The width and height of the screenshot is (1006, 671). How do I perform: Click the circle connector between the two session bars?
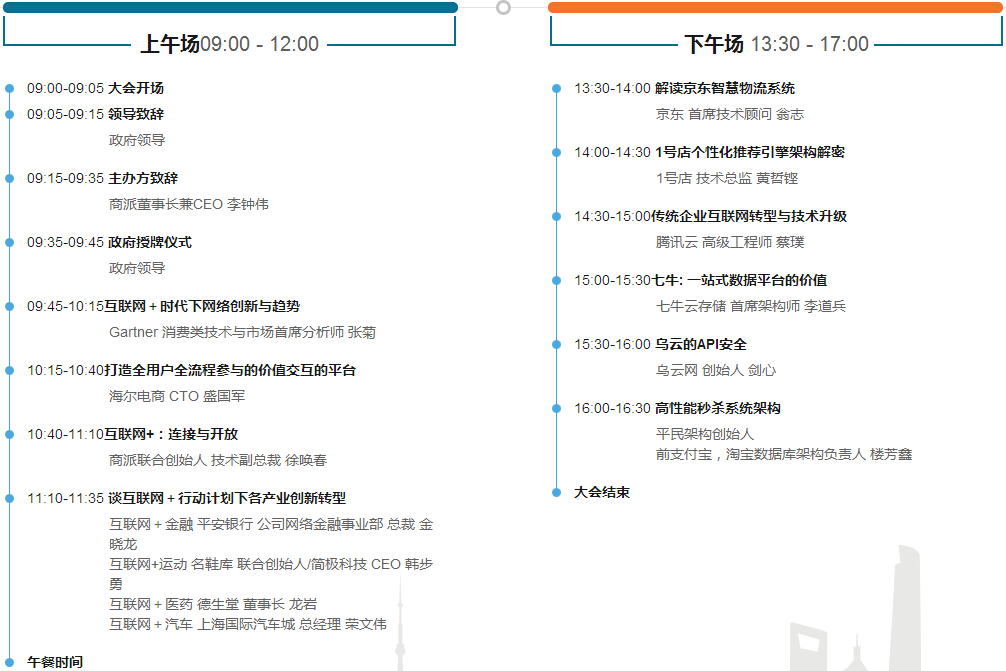(x=503, y=8)
